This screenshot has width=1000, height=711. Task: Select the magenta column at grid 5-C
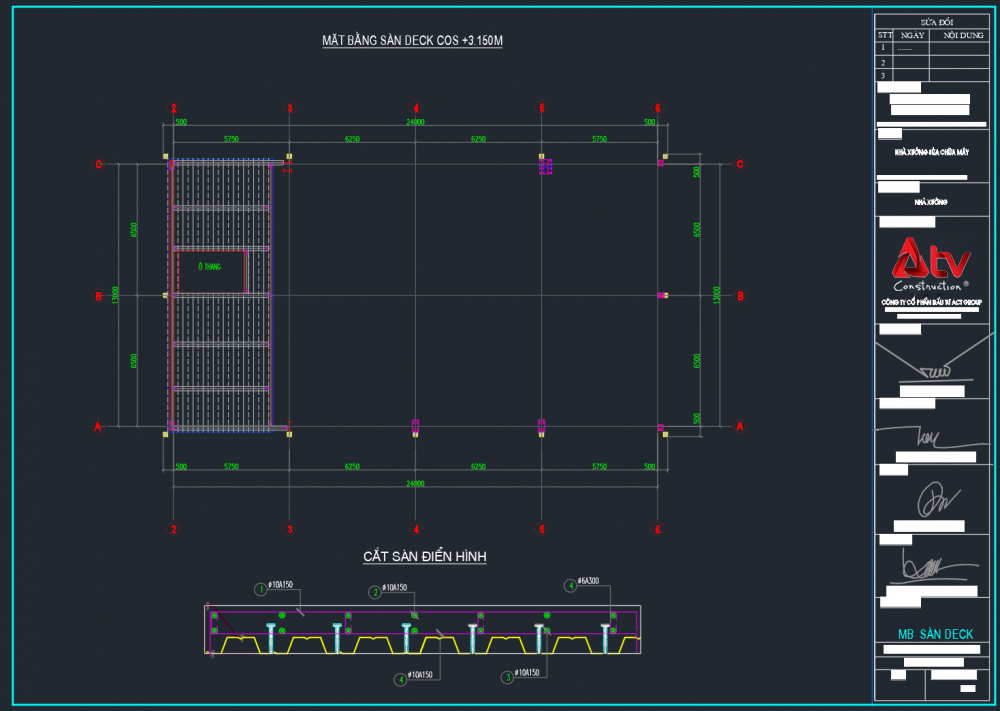tap(545, 167)
